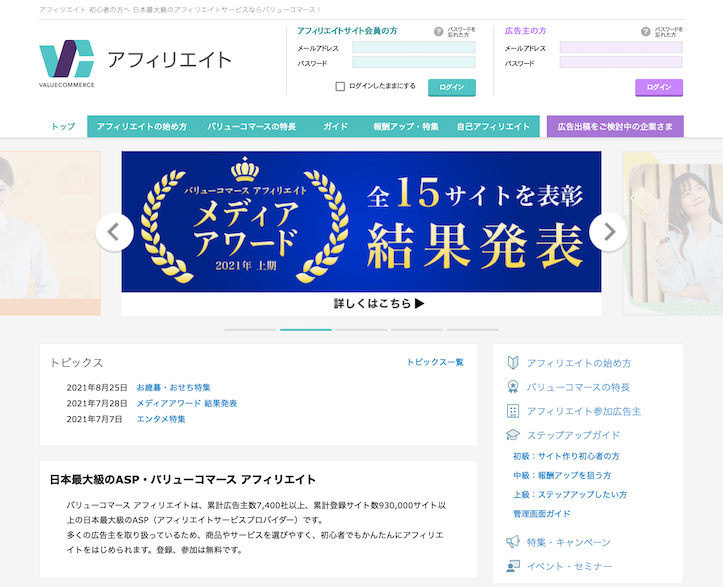Open the エンタメ特集 topic link
Image resolution: width=723 pixels, height=587 pixels.
tap(161, 419)
